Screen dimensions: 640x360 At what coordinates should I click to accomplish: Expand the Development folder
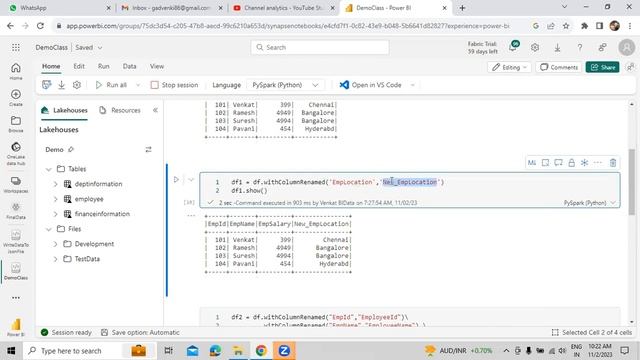(x=56, y=244)
